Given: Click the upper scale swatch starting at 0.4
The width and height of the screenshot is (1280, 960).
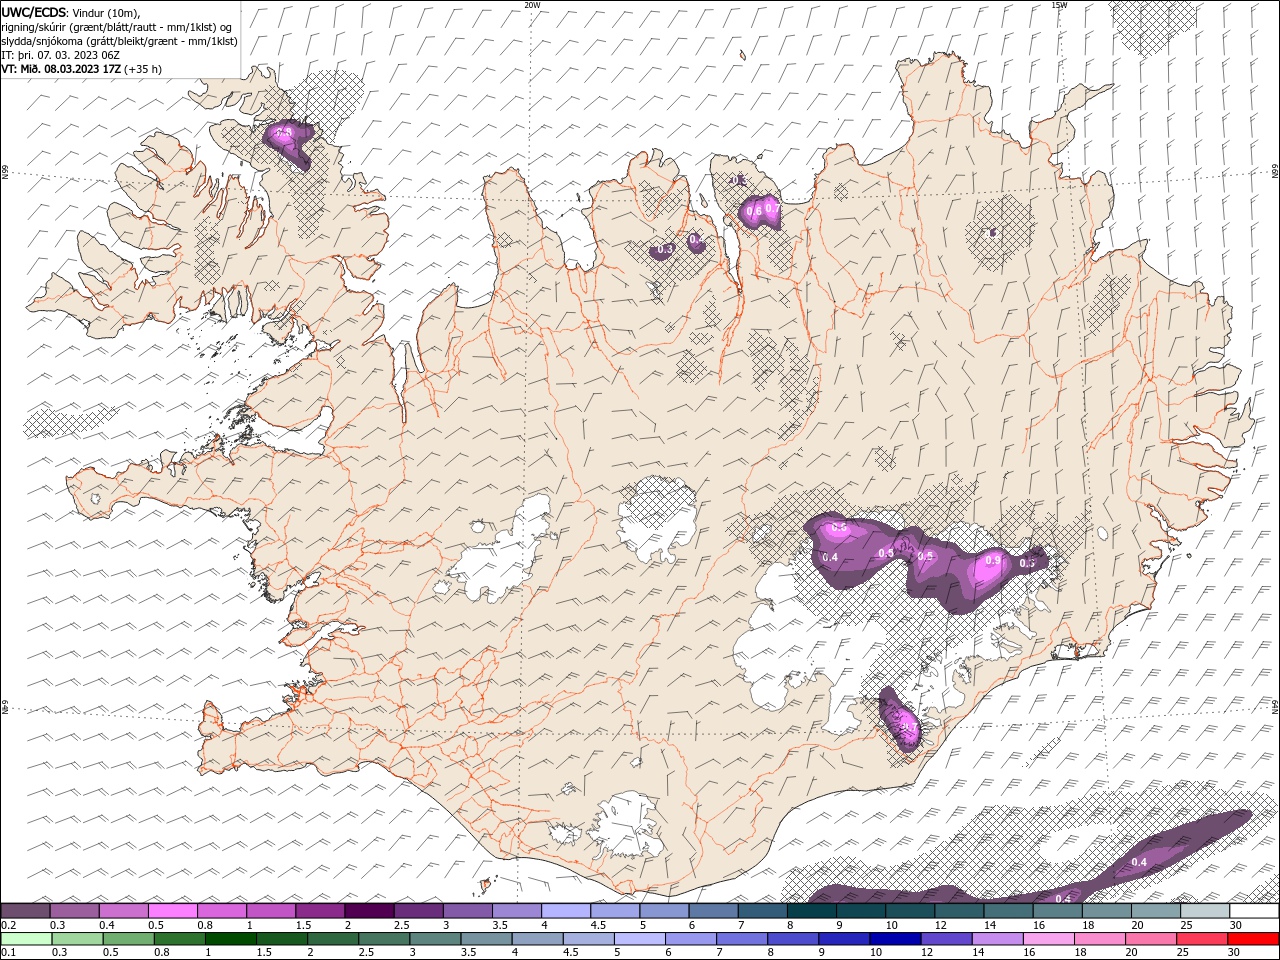Looking at the screenshot, I should (123, 911).
